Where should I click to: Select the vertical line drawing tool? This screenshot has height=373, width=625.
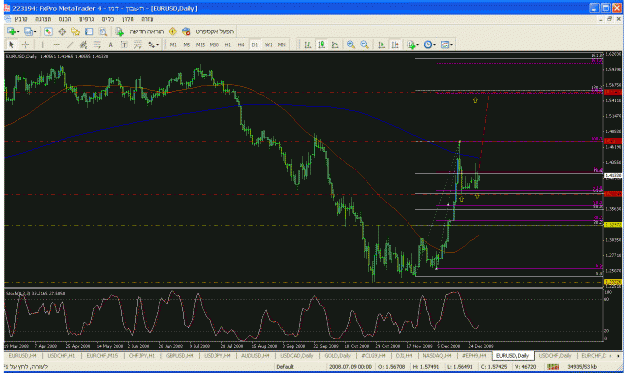click(x=43, y=45)
